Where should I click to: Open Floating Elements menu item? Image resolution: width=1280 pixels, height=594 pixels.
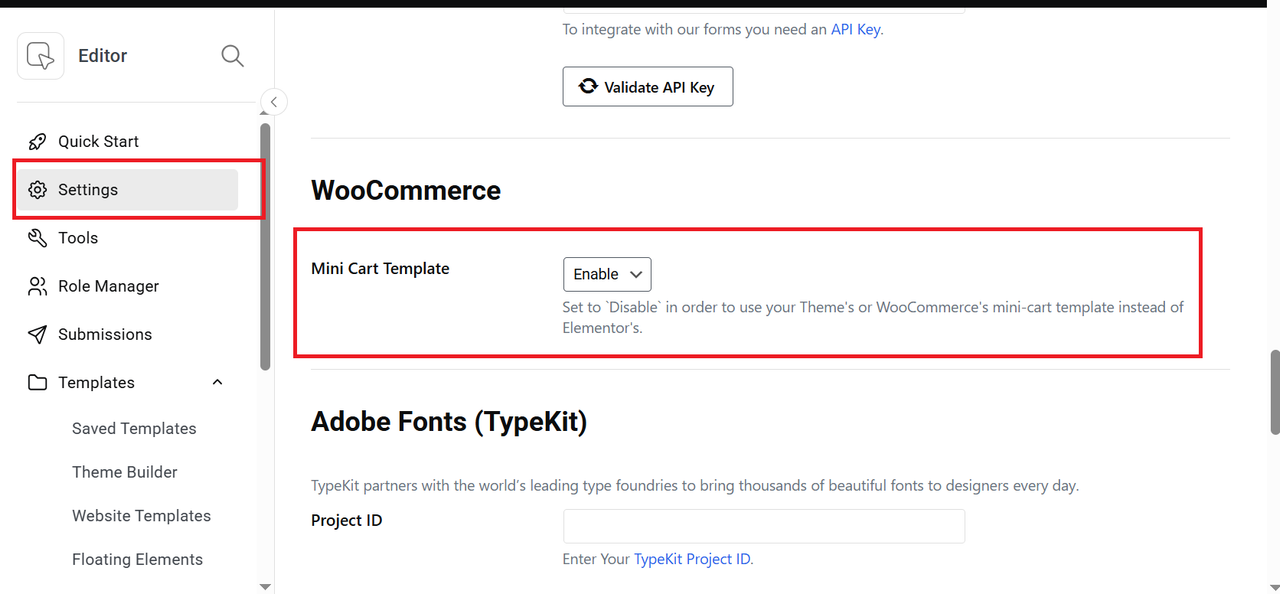[x=137, y=559]
